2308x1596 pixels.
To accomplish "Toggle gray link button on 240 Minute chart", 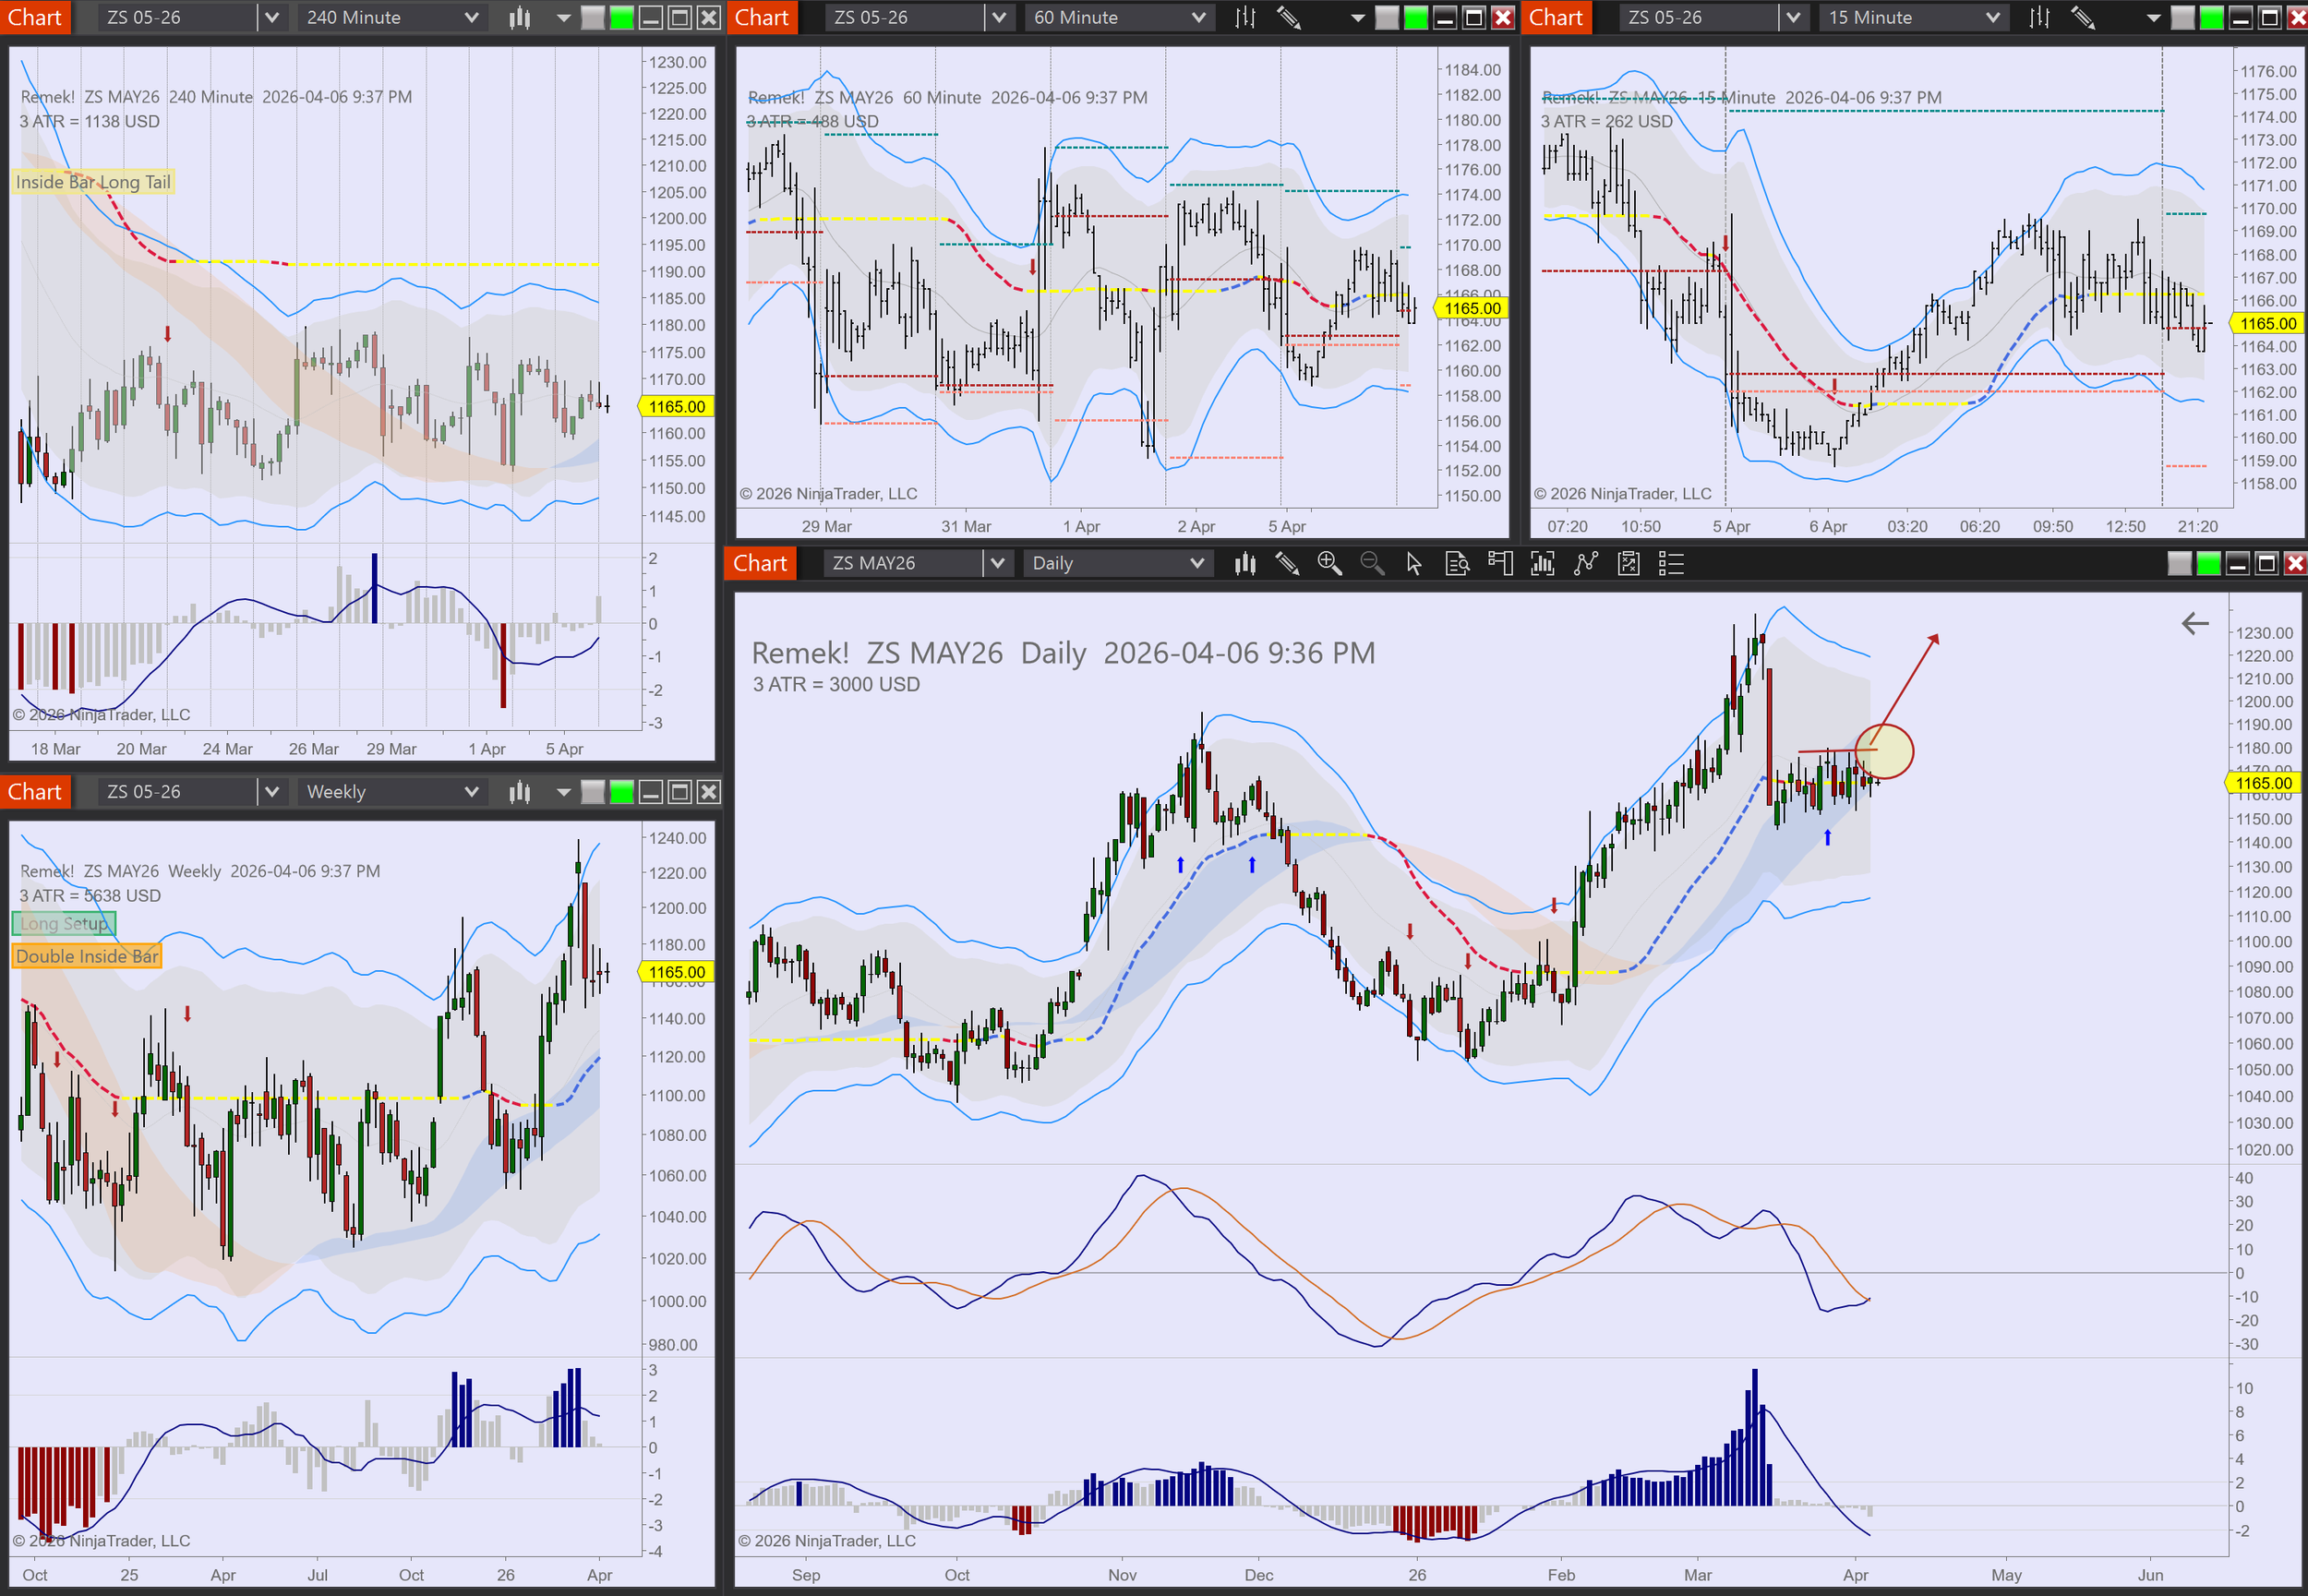I will (593, 17).
